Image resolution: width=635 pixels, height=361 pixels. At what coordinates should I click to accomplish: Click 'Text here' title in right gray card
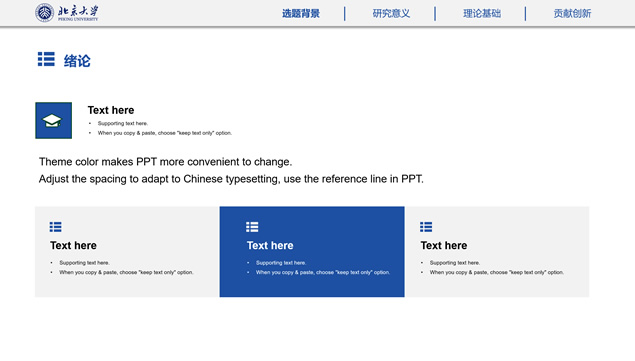pyautogui.click(x=444, y=246)
